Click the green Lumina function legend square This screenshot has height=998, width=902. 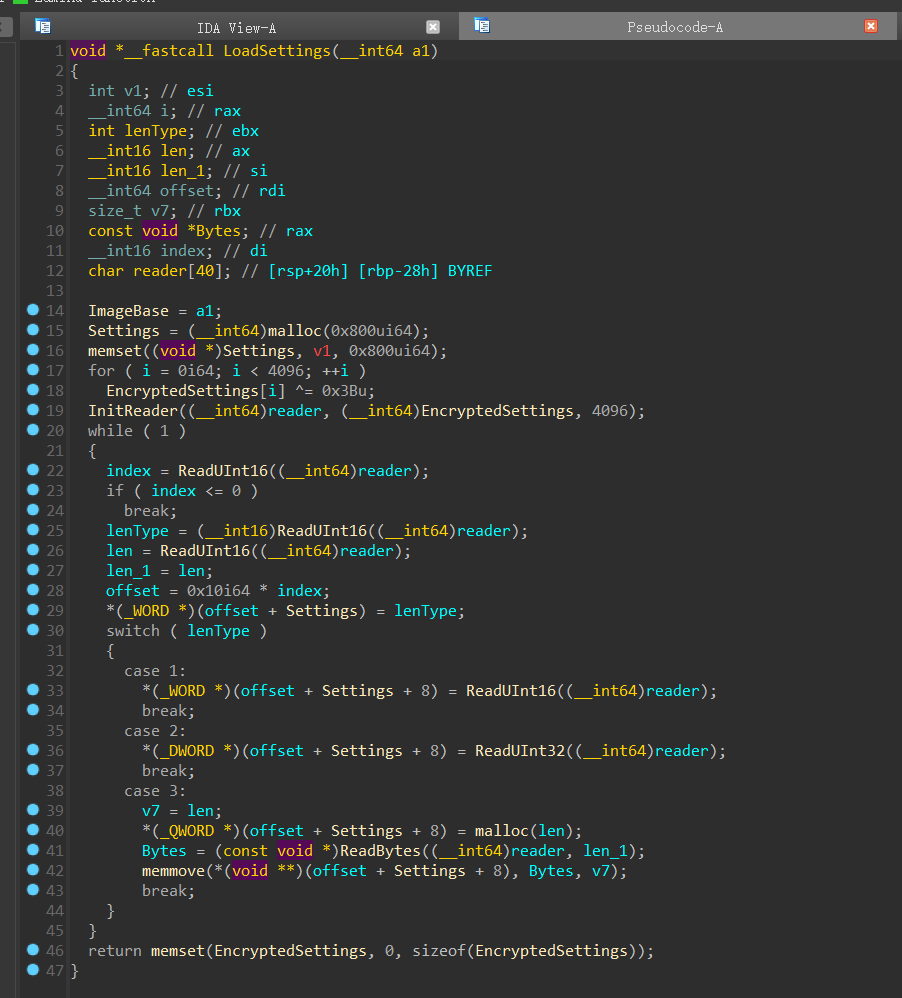click(20, 3)
